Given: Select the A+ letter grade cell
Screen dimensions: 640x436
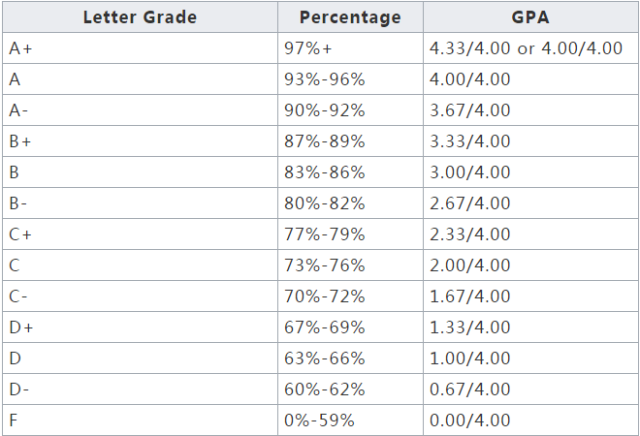Looking at the screenshot, I should pyautogui.click(x=140, y=48).
